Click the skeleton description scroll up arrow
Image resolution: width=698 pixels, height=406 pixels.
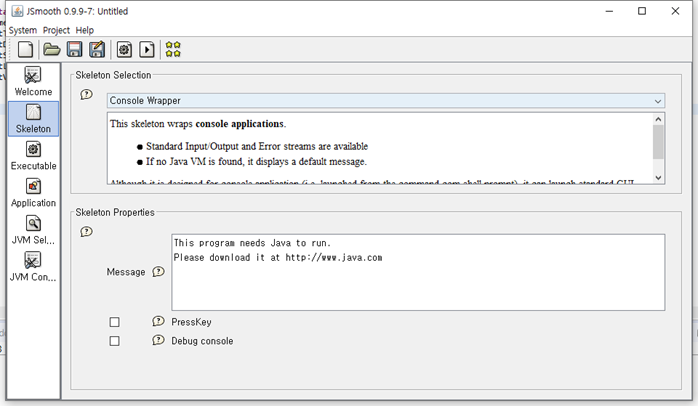pos(658,119)
